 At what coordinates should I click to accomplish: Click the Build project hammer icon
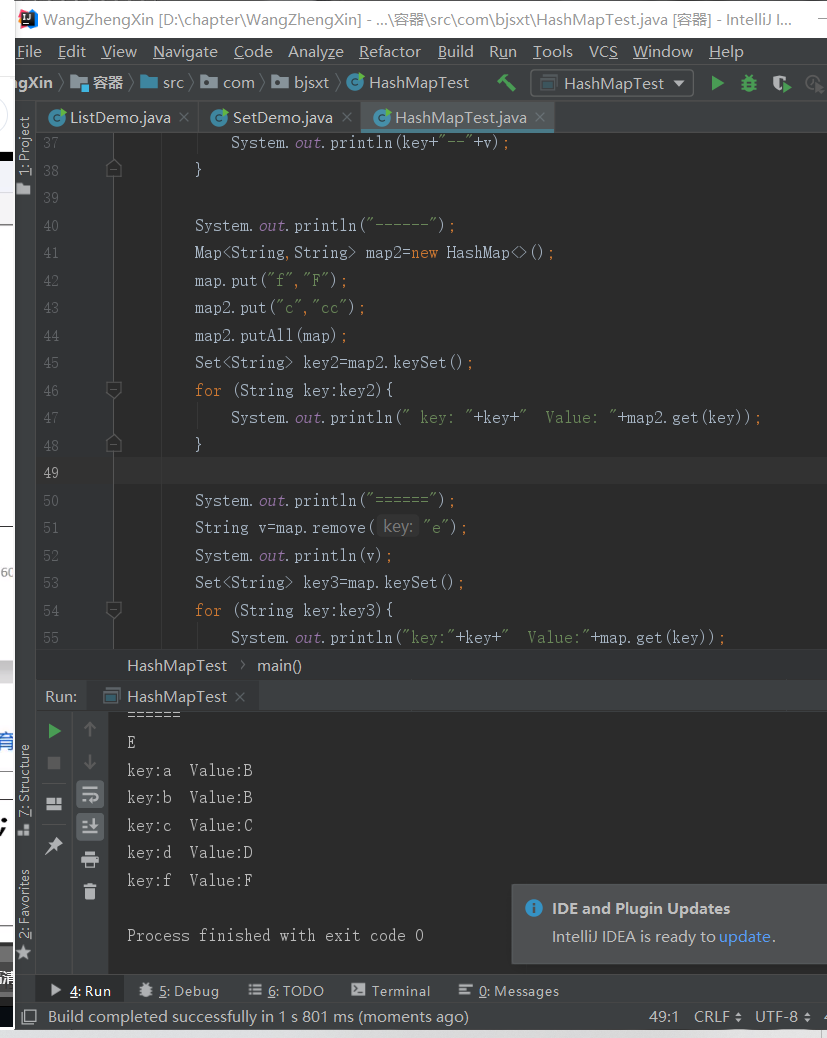click(507, 83)
